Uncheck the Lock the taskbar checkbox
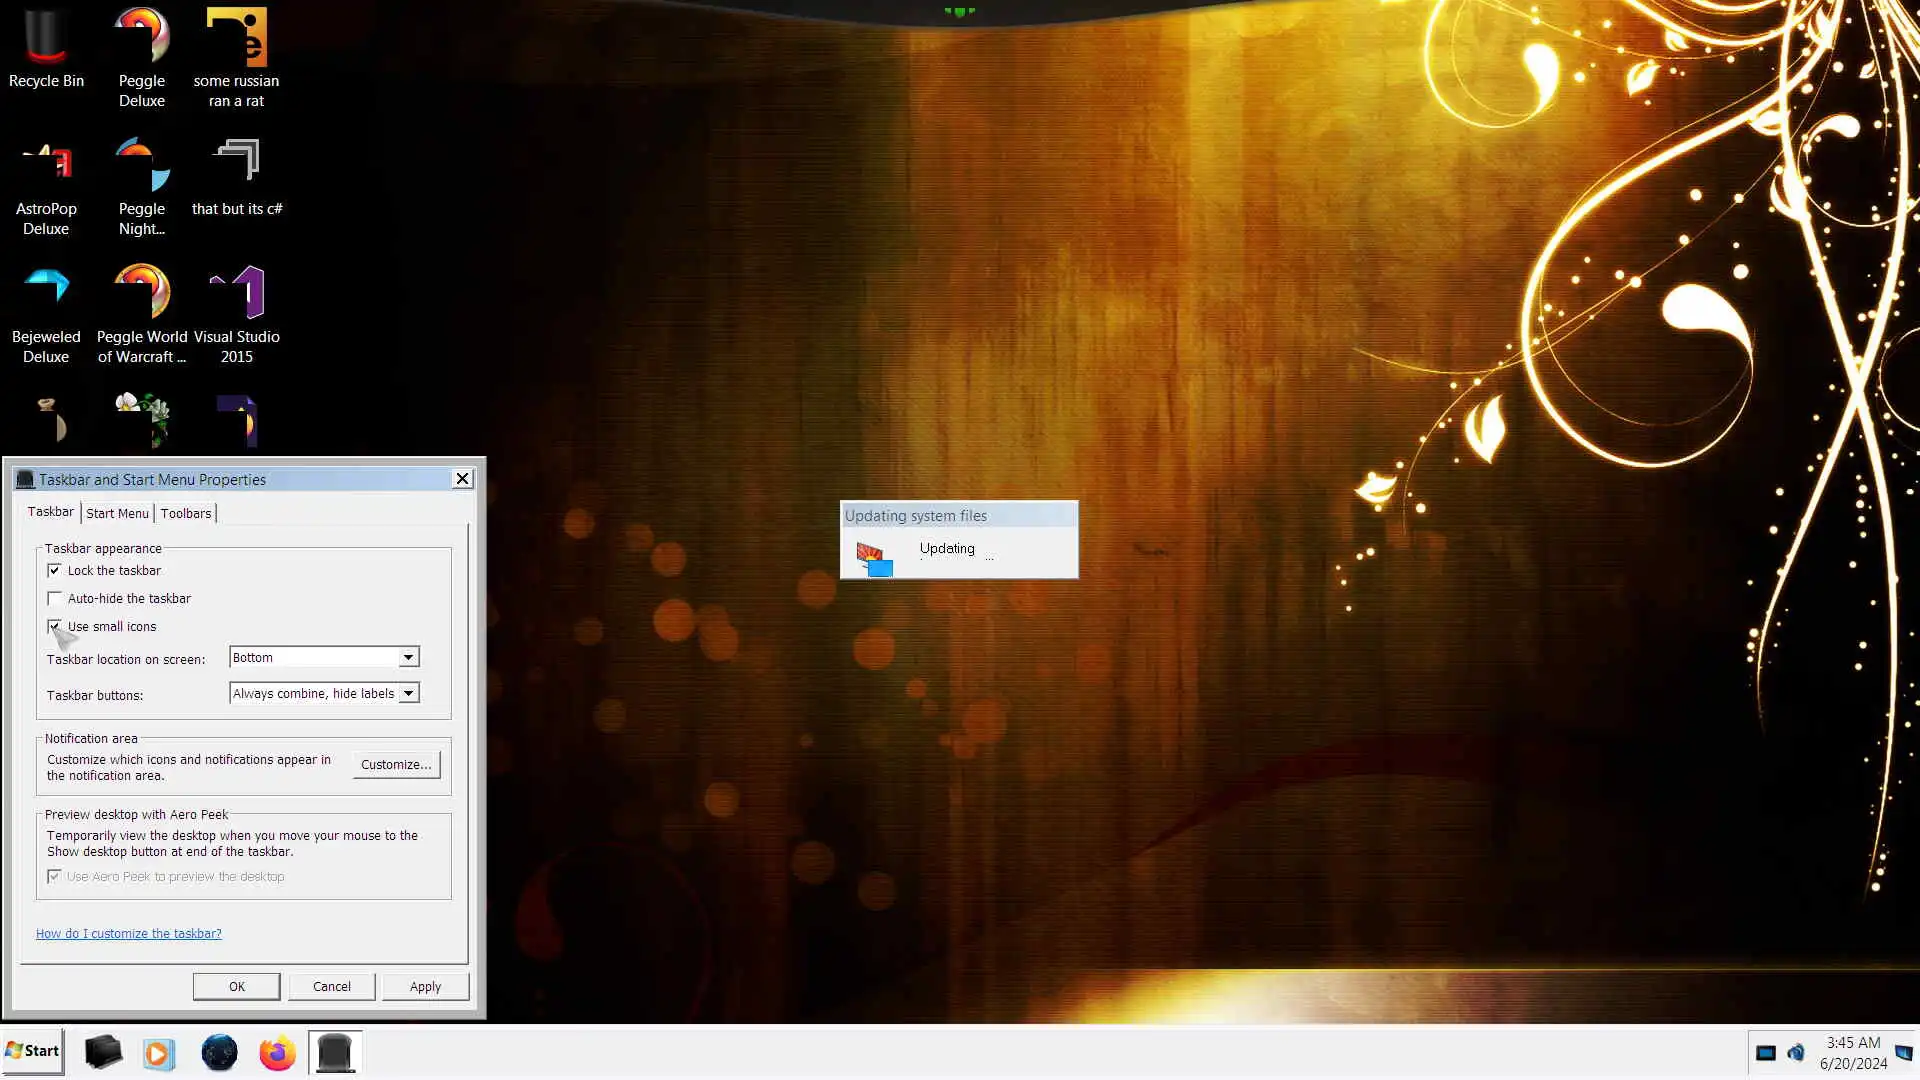 55,571
